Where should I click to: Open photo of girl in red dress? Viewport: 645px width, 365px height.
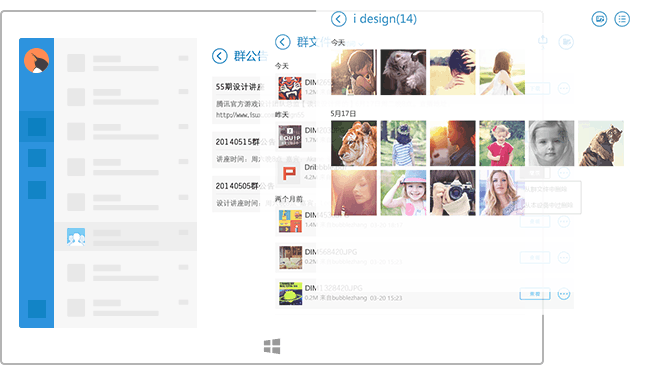coord(502,143)
